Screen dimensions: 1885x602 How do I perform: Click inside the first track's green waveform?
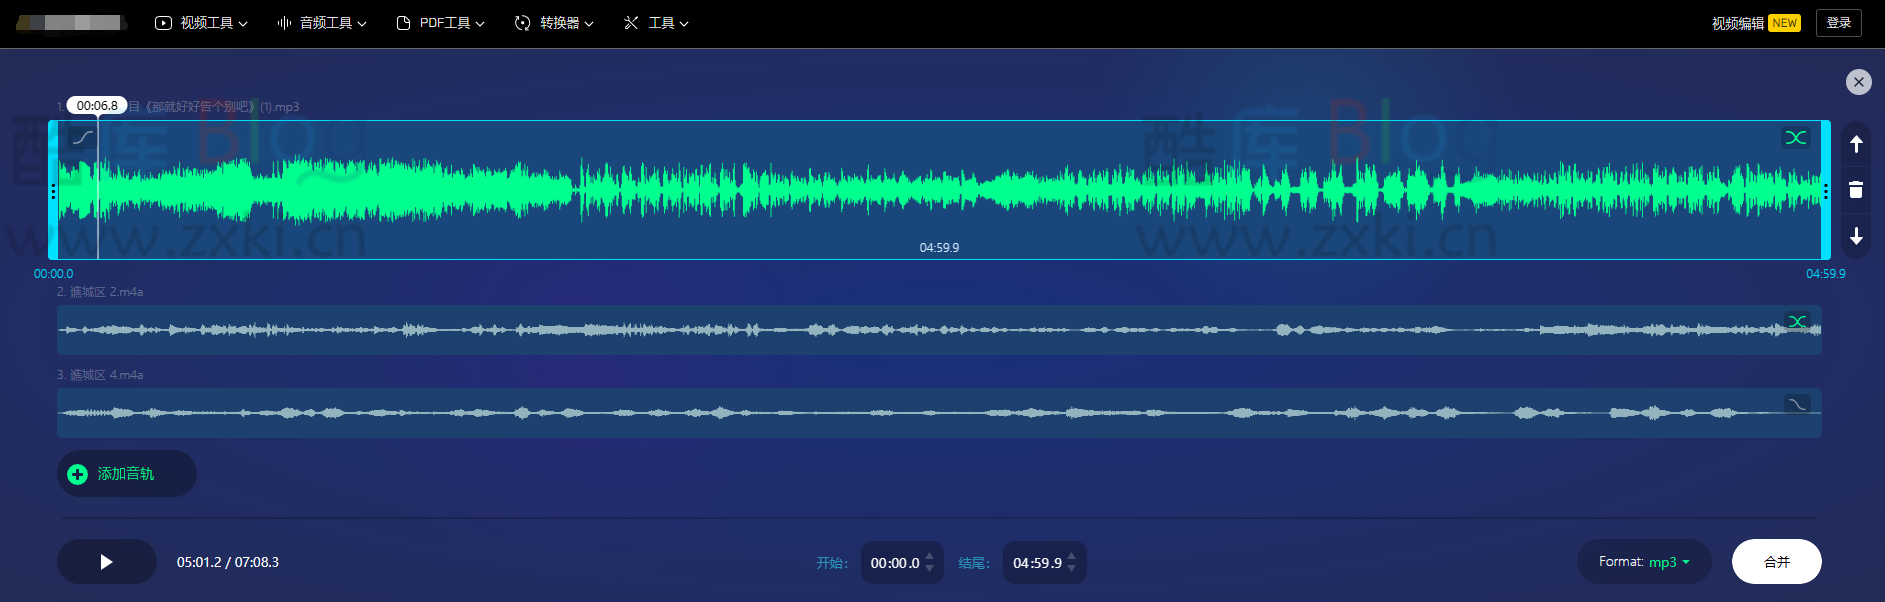tap(939, 190)
